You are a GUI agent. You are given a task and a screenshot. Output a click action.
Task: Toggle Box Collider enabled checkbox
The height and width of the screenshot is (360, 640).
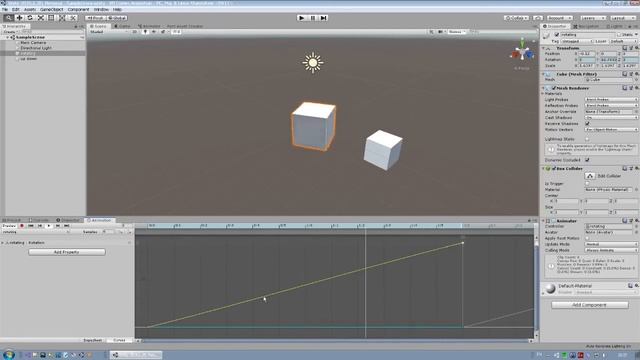click(x=554, y=169)
